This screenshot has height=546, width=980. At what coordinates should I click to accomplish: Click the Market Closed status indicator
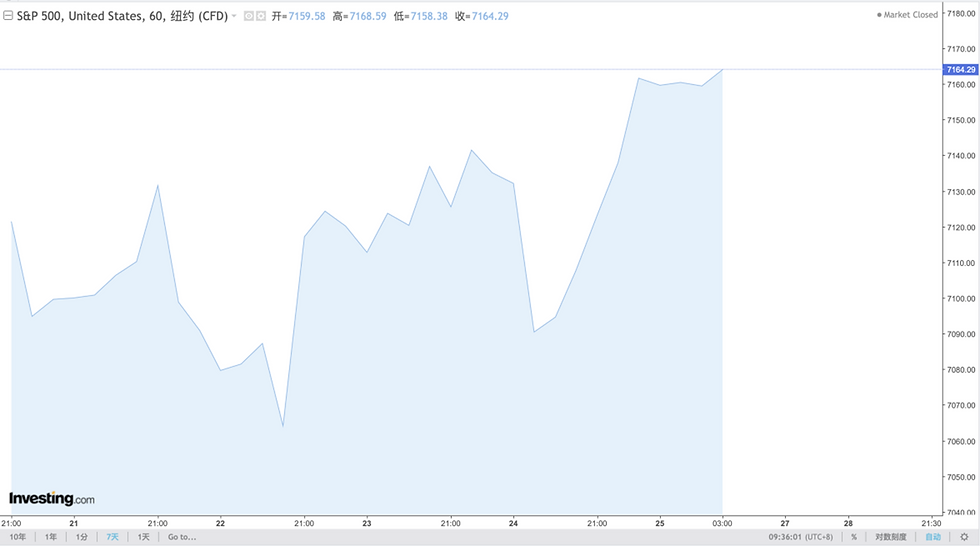908,15
